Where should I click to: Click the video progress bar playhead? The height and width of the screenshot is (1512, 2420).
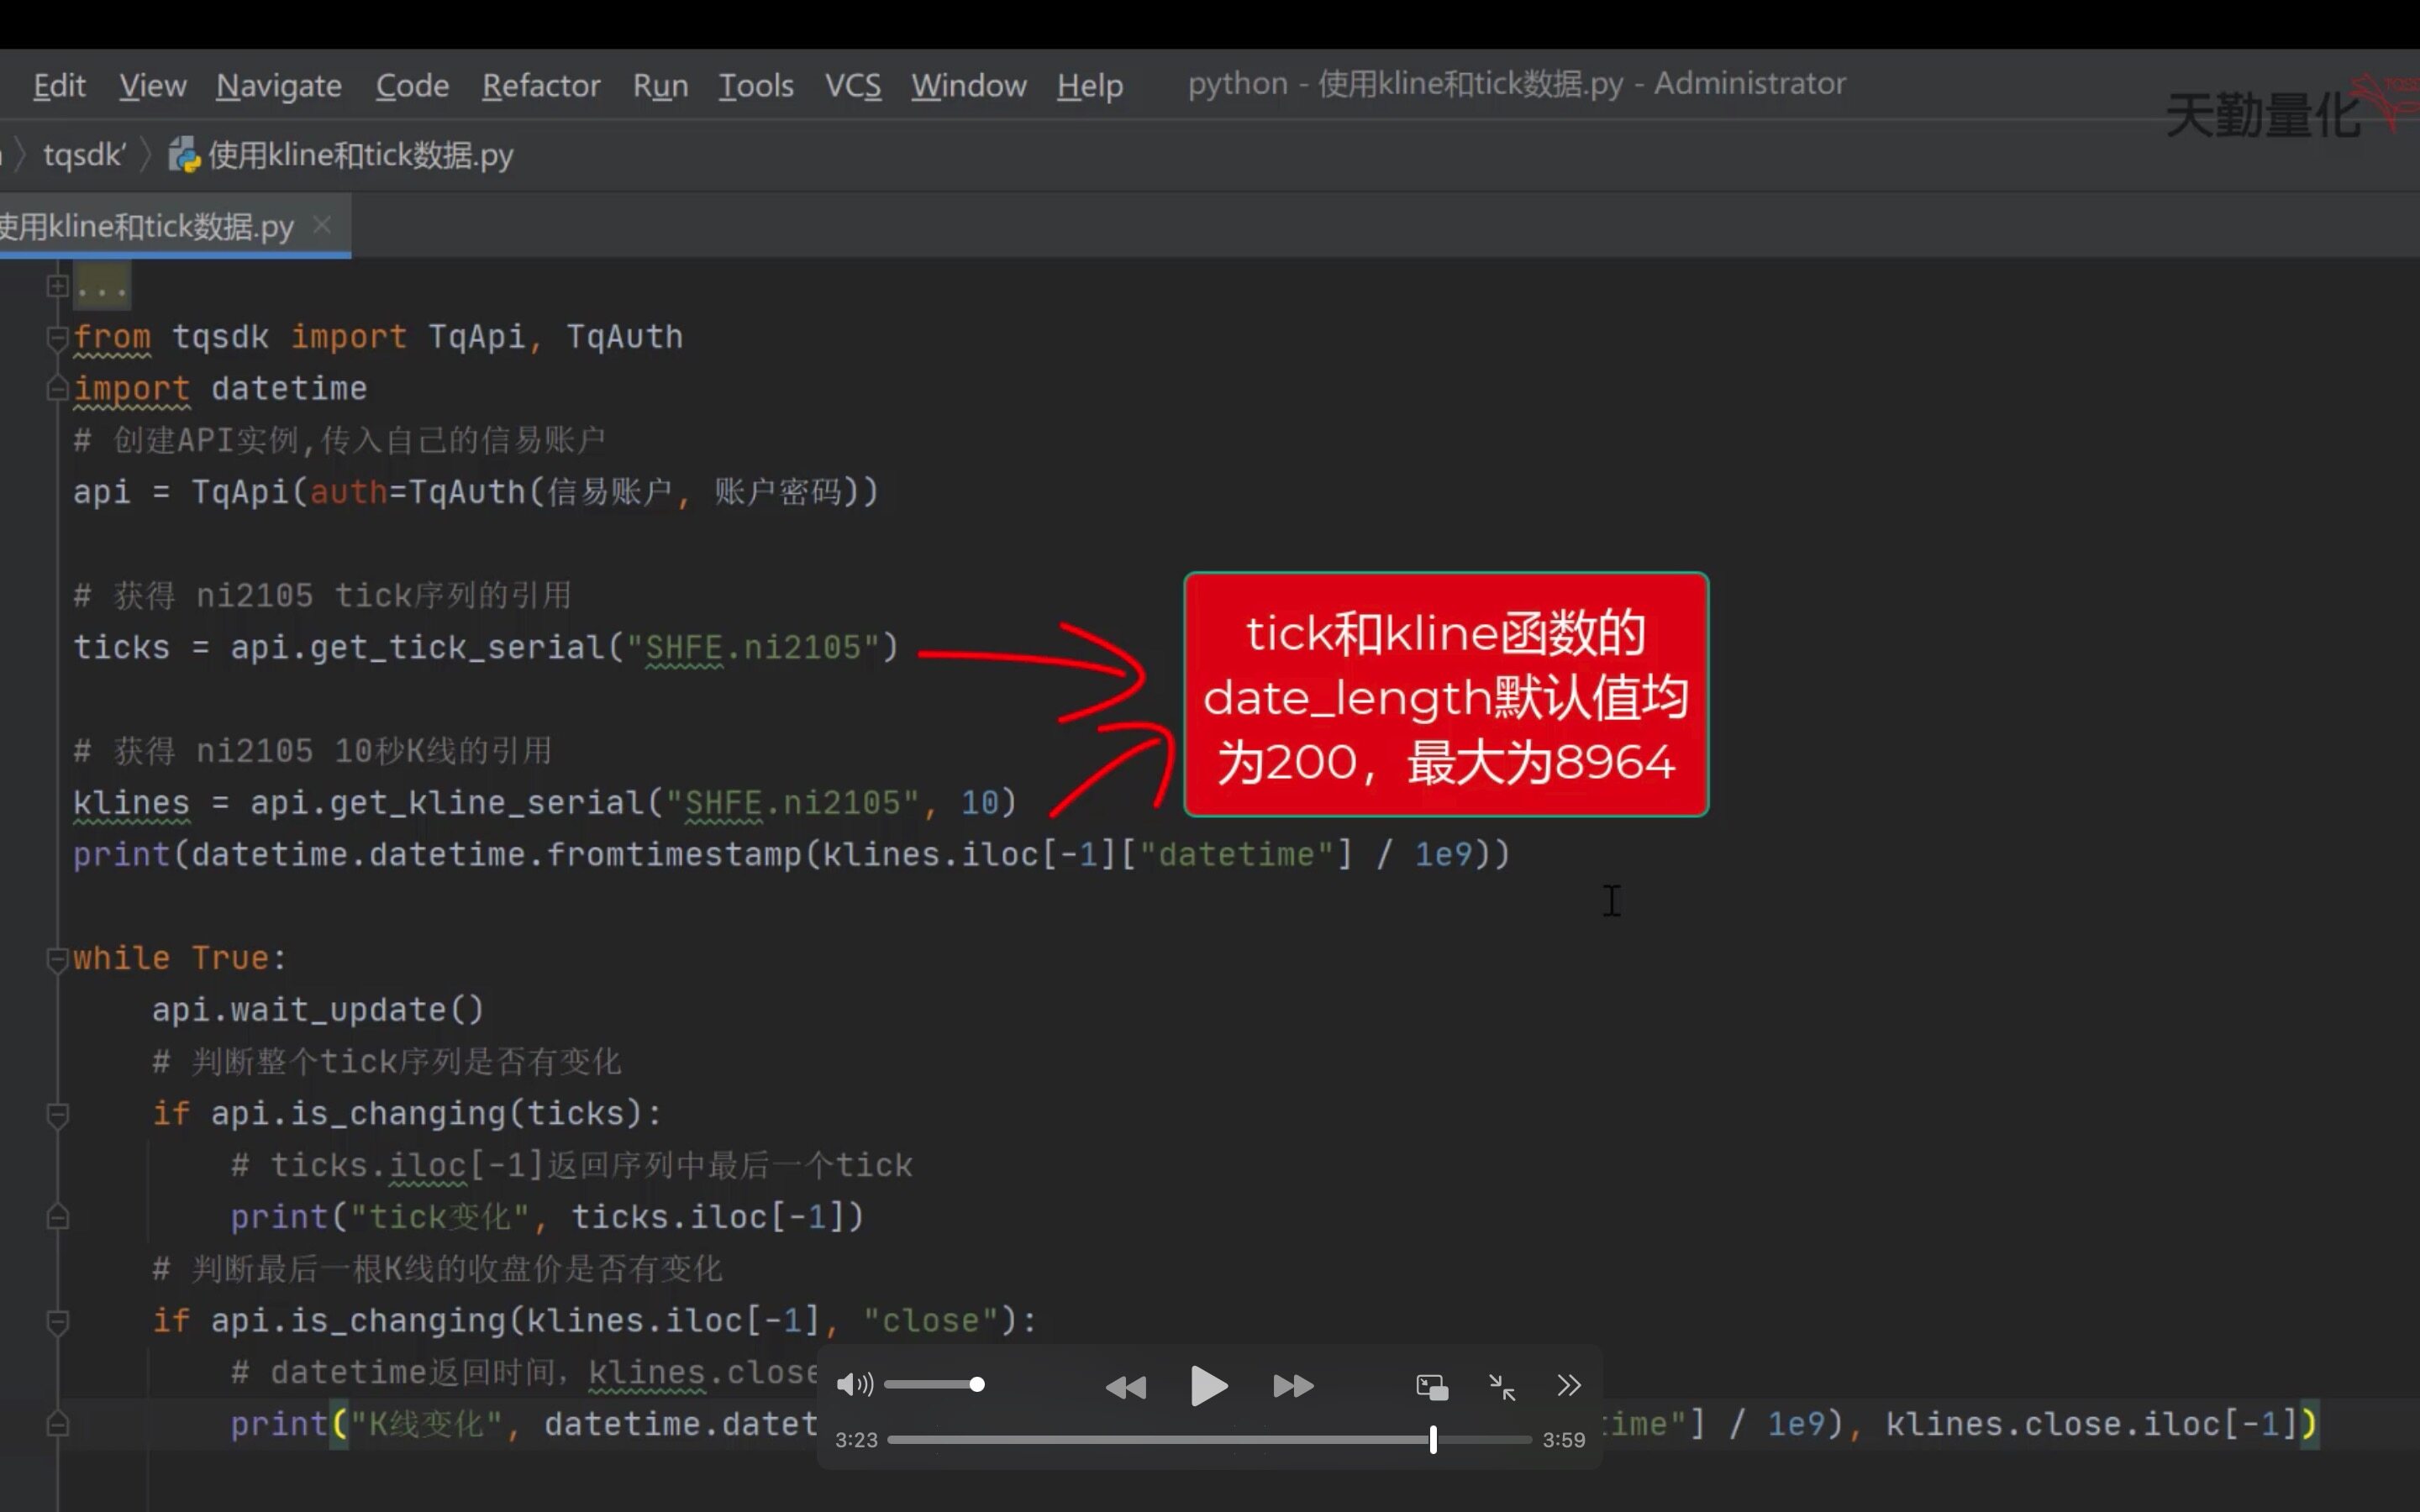pos(1433,1439)
